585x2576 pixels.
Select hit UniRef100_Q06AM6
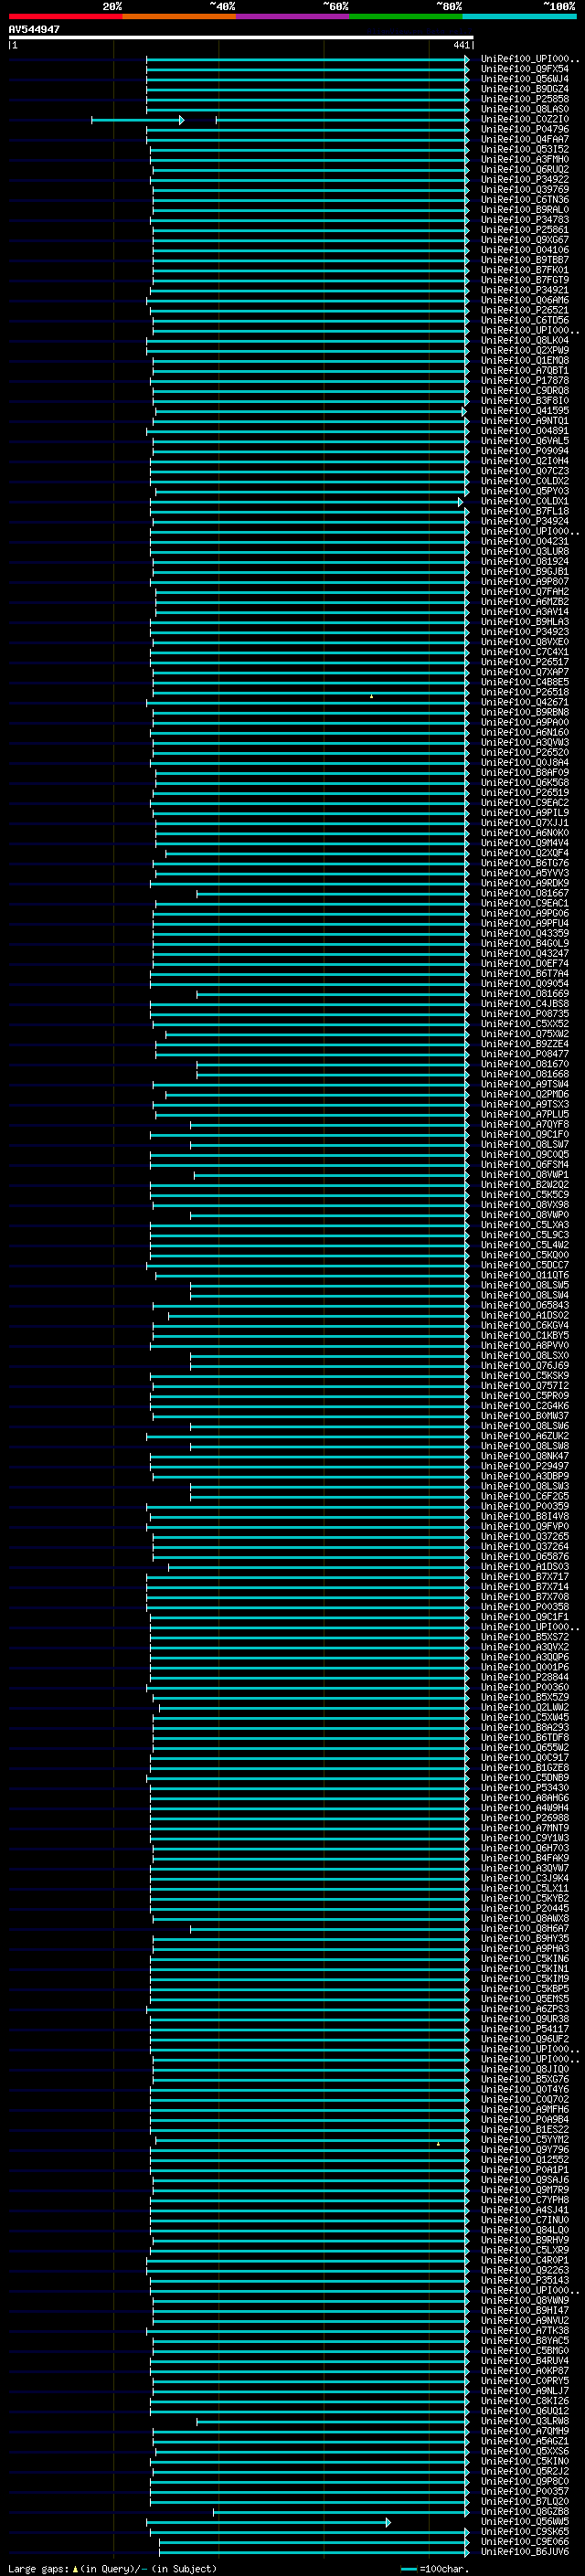pos(525,300)
